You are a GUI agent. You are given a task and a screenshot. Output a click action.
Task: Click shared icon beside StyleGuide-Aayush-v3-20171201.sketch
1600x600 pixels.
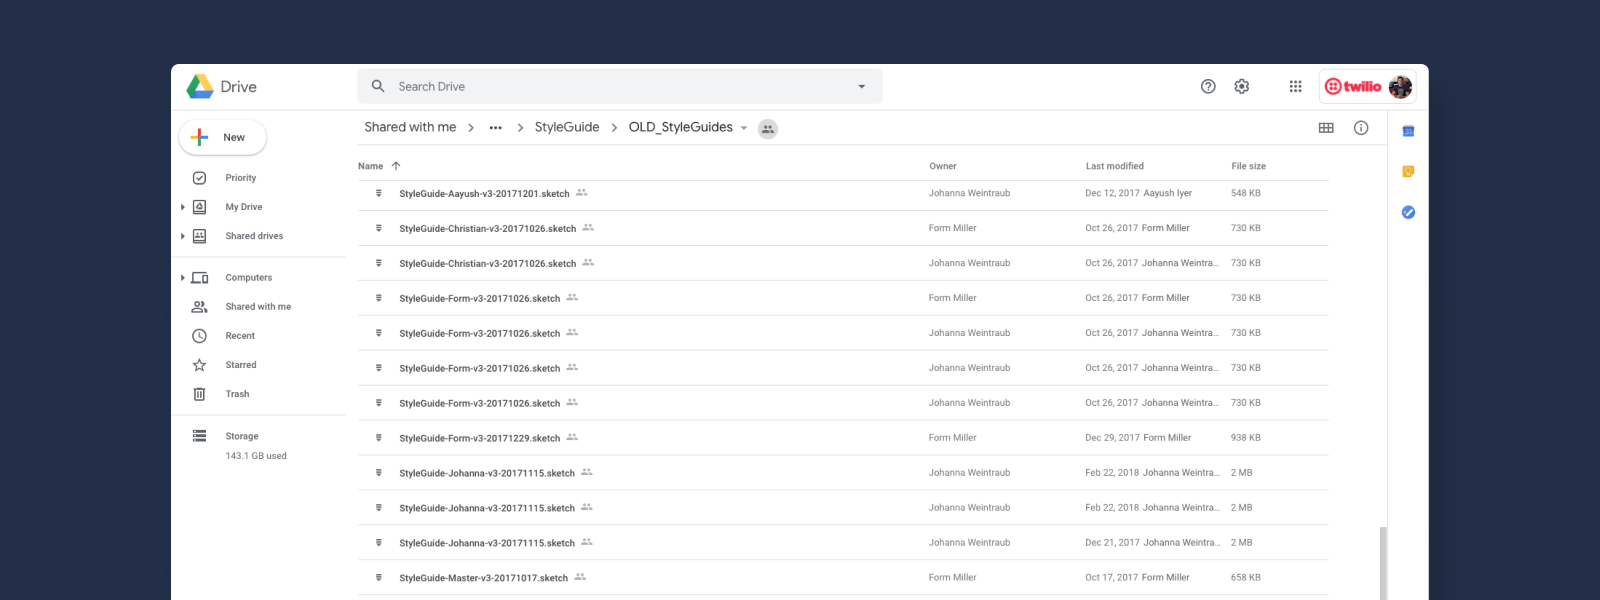point(581,193)
